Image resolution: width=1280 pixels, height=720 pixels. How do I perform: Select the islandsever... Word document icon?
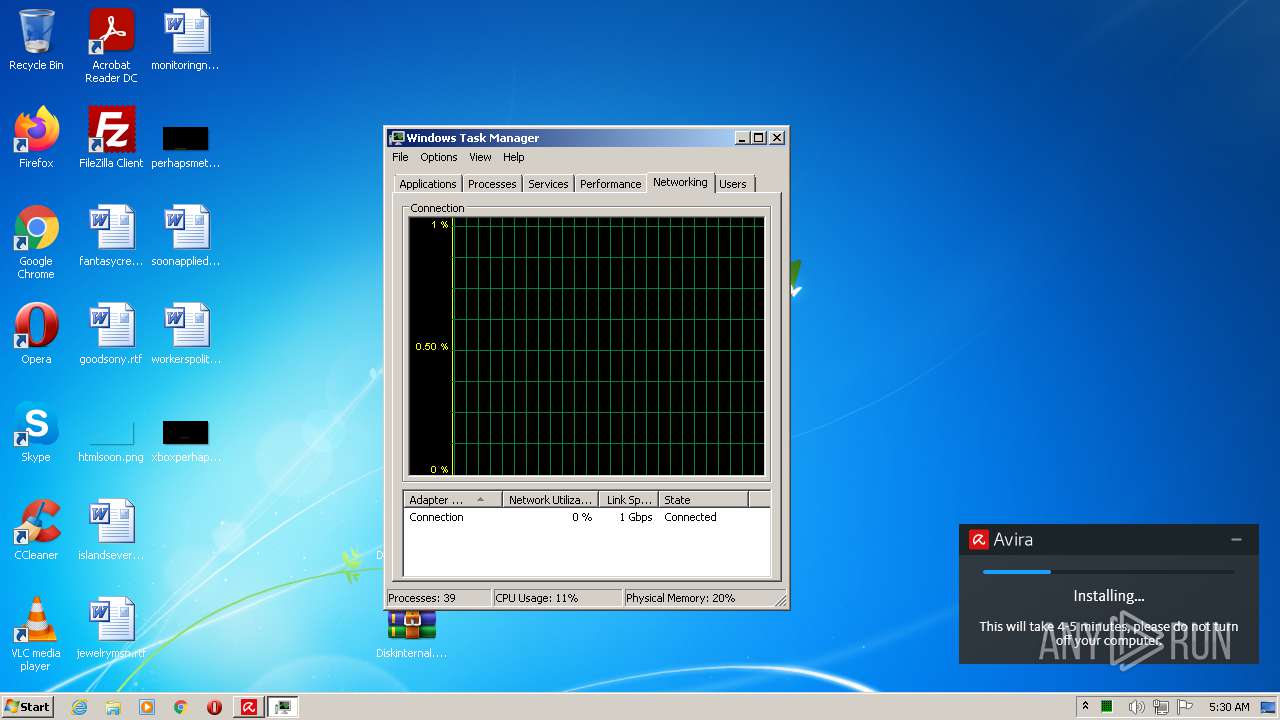111,530
